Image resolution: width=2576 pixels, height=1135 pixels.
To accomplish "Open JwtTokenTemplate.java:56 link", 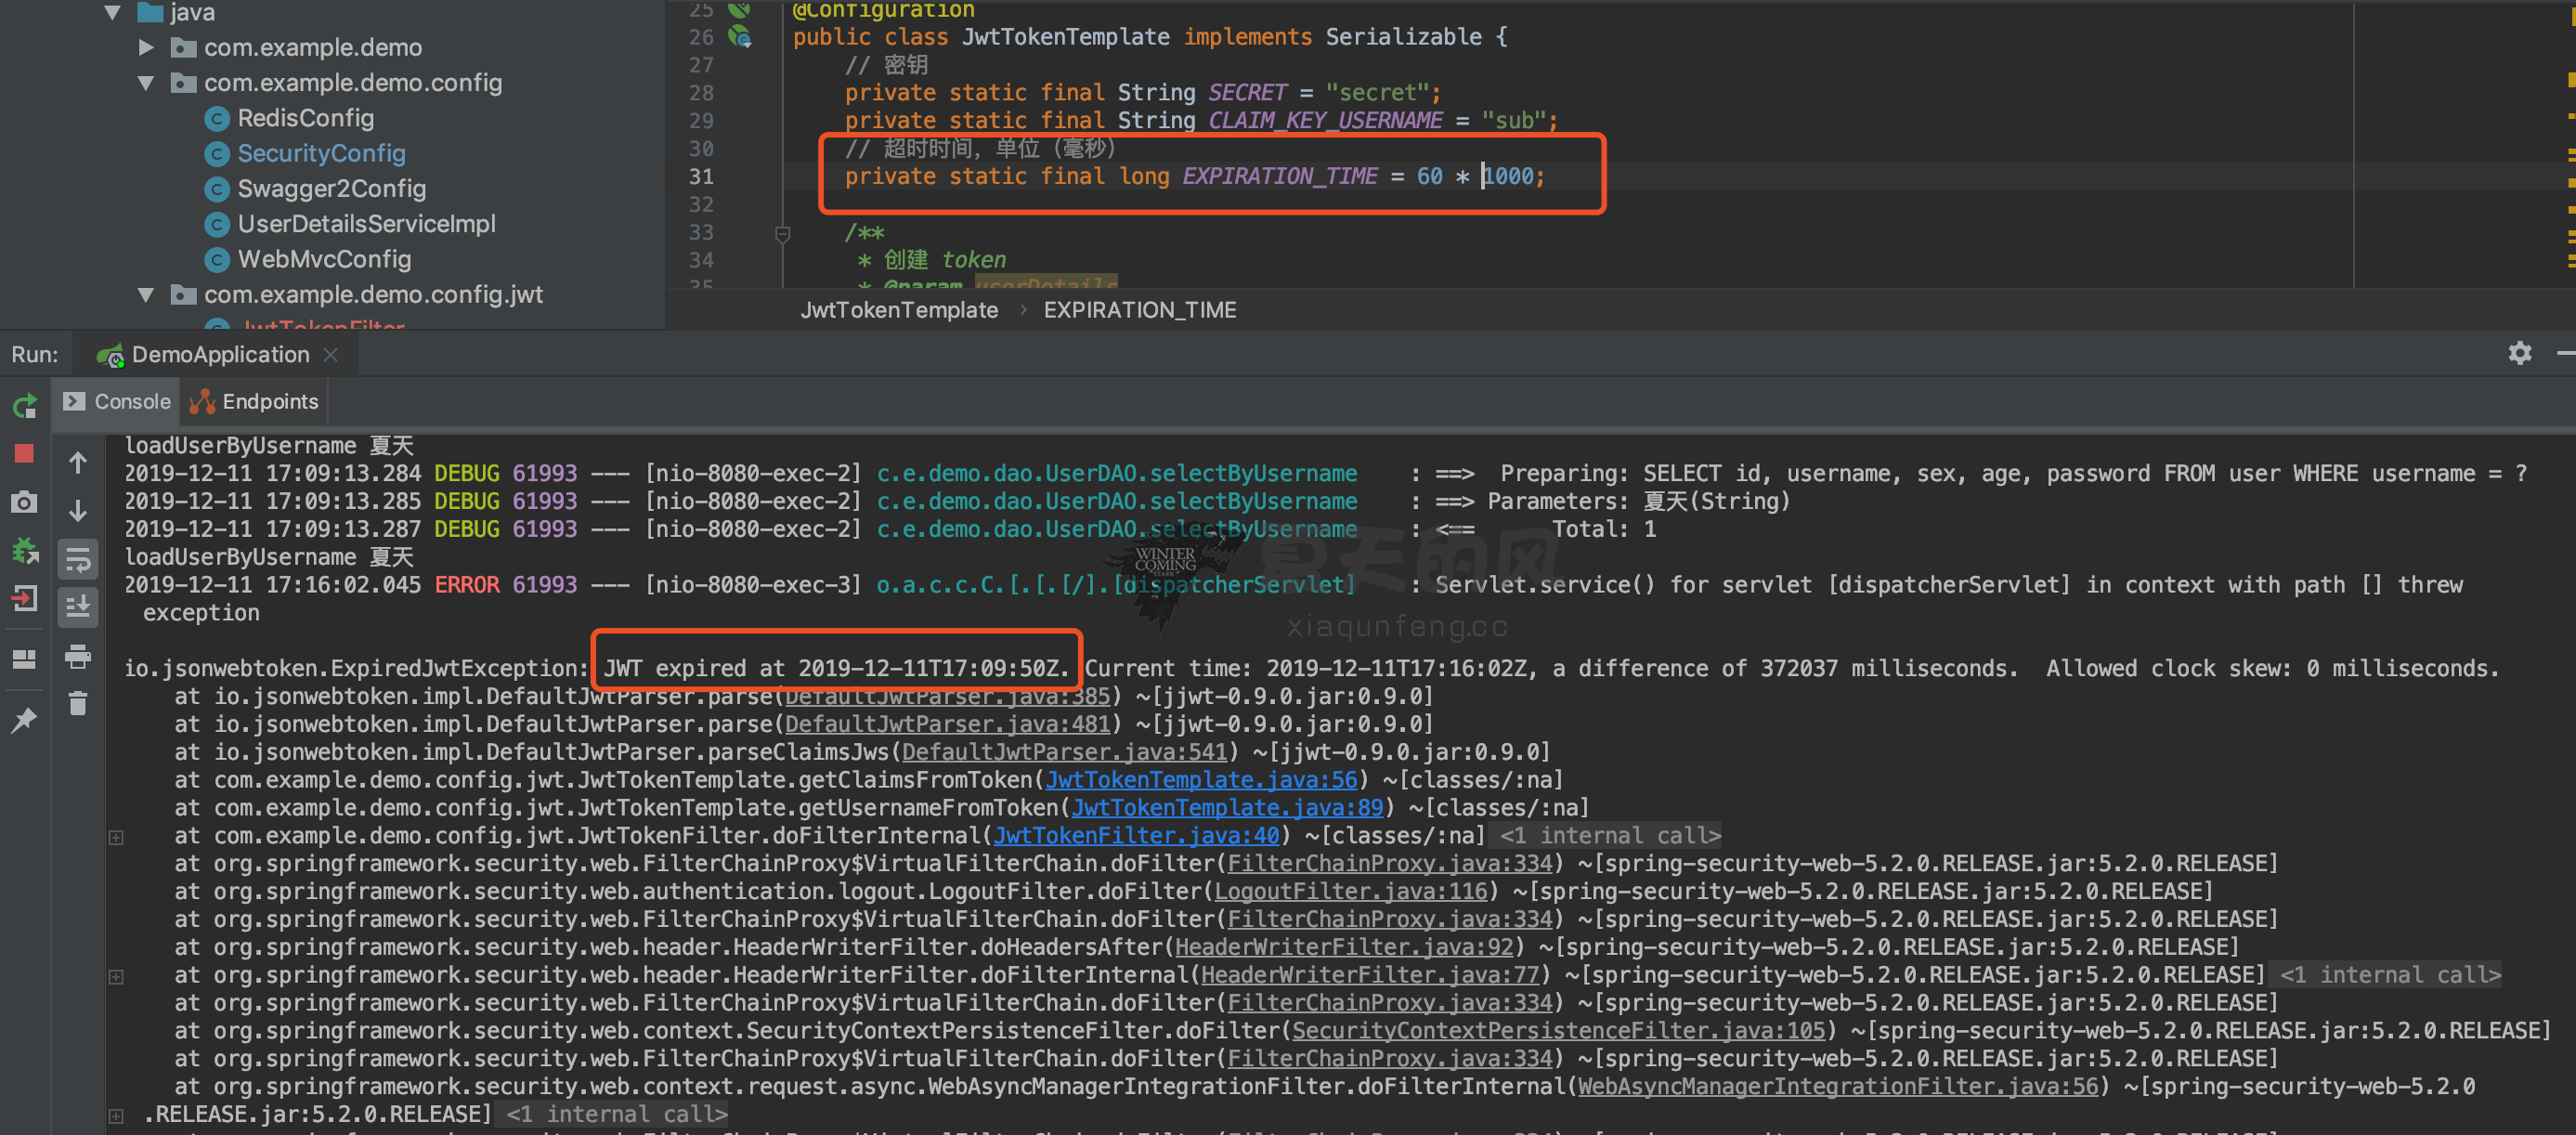I will (x=1202, y=779).
